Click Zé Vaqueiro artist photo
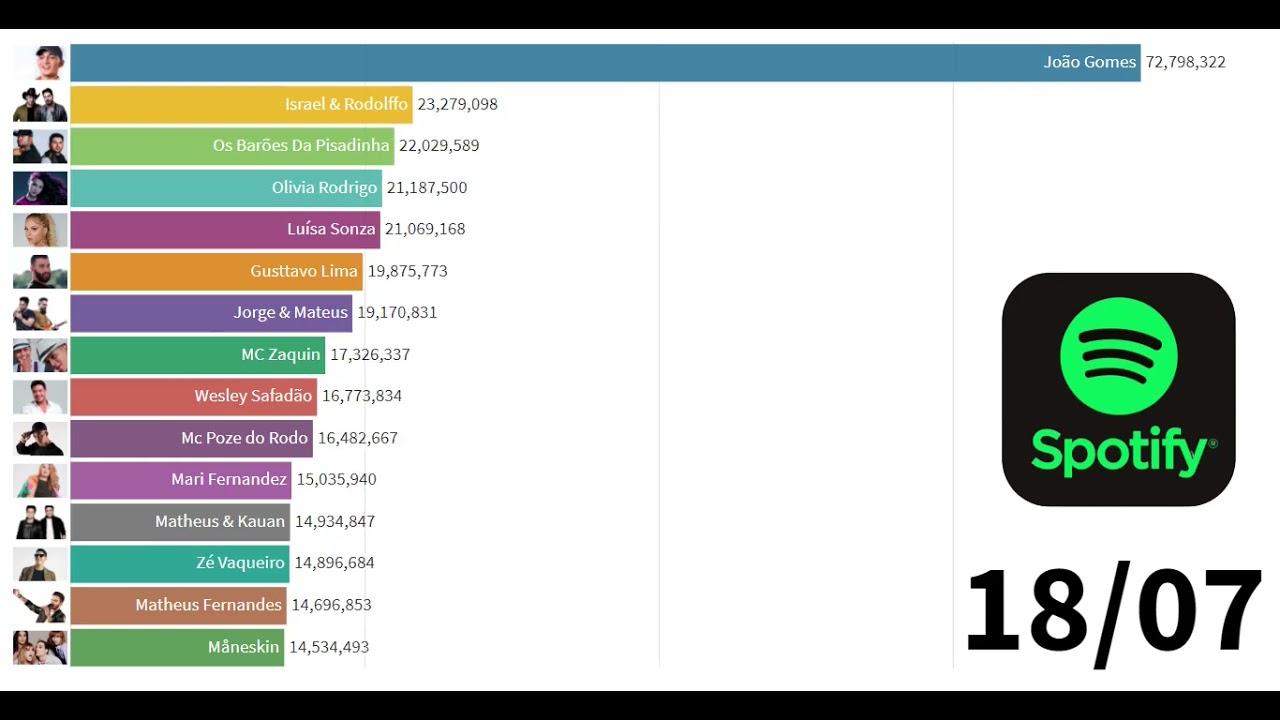The width and height of the screenshot is (1280, 720). tap(40, 563)
